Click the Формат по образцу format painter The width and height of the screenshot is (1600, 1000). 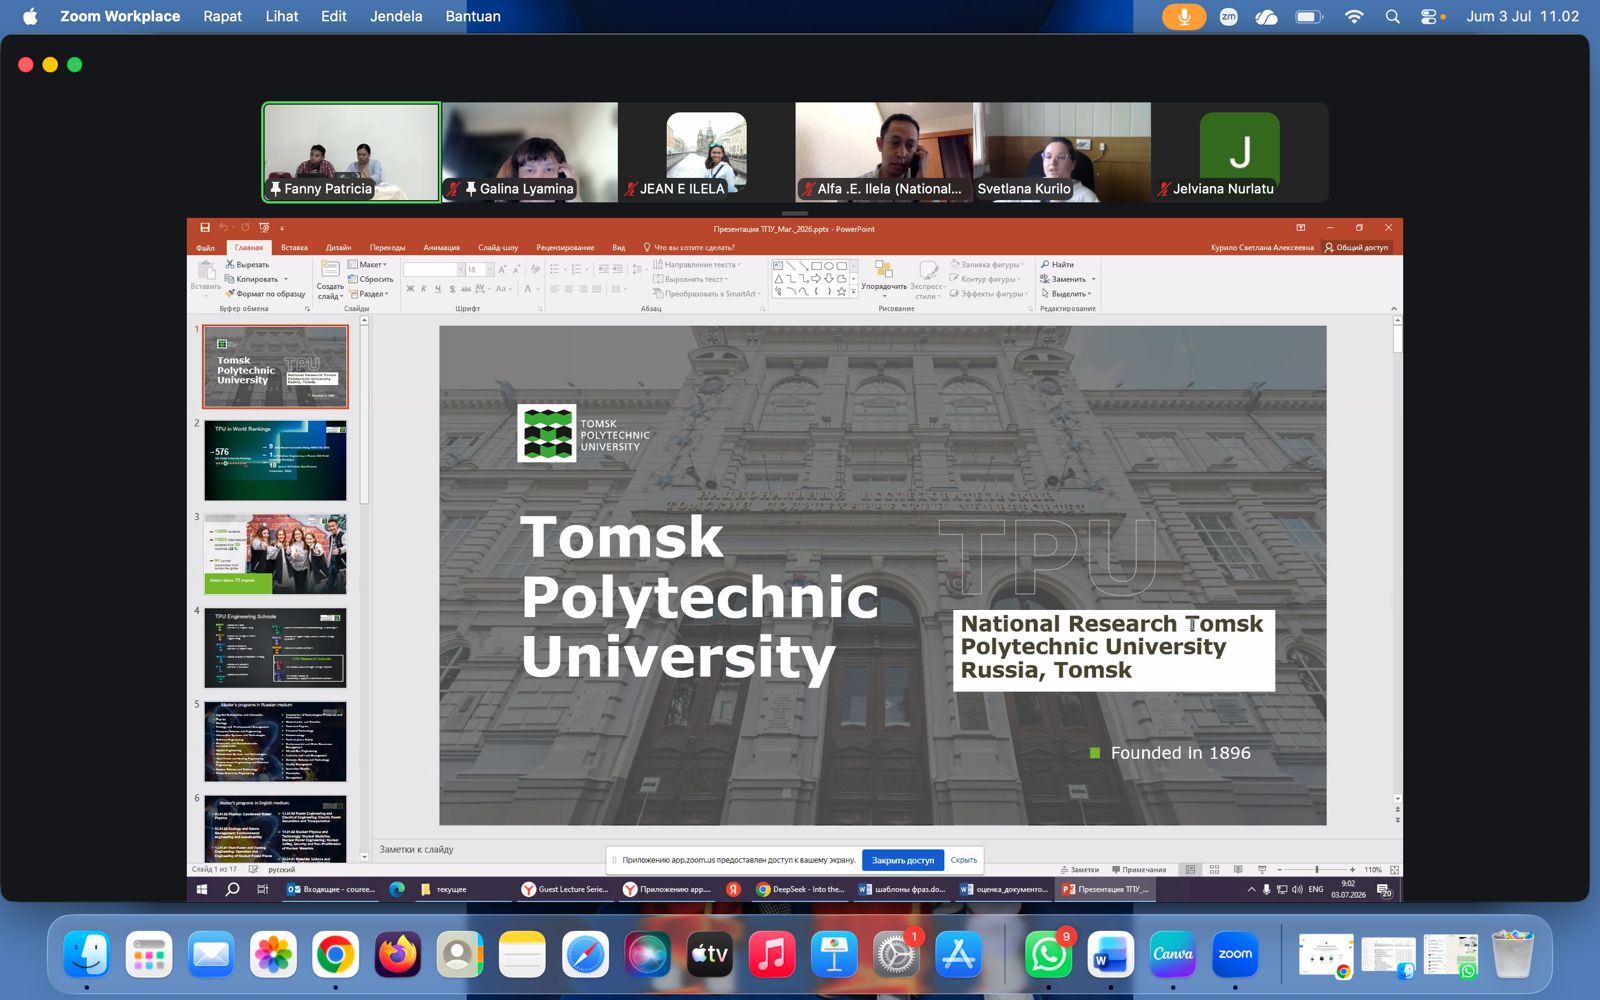point(265,294)
